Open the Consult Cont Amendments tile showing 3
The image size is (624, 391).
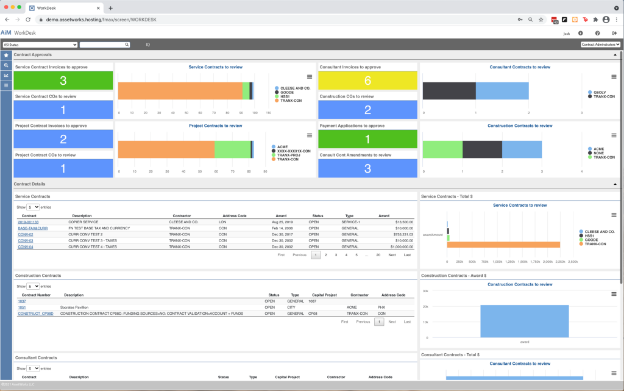click(368, 169)
